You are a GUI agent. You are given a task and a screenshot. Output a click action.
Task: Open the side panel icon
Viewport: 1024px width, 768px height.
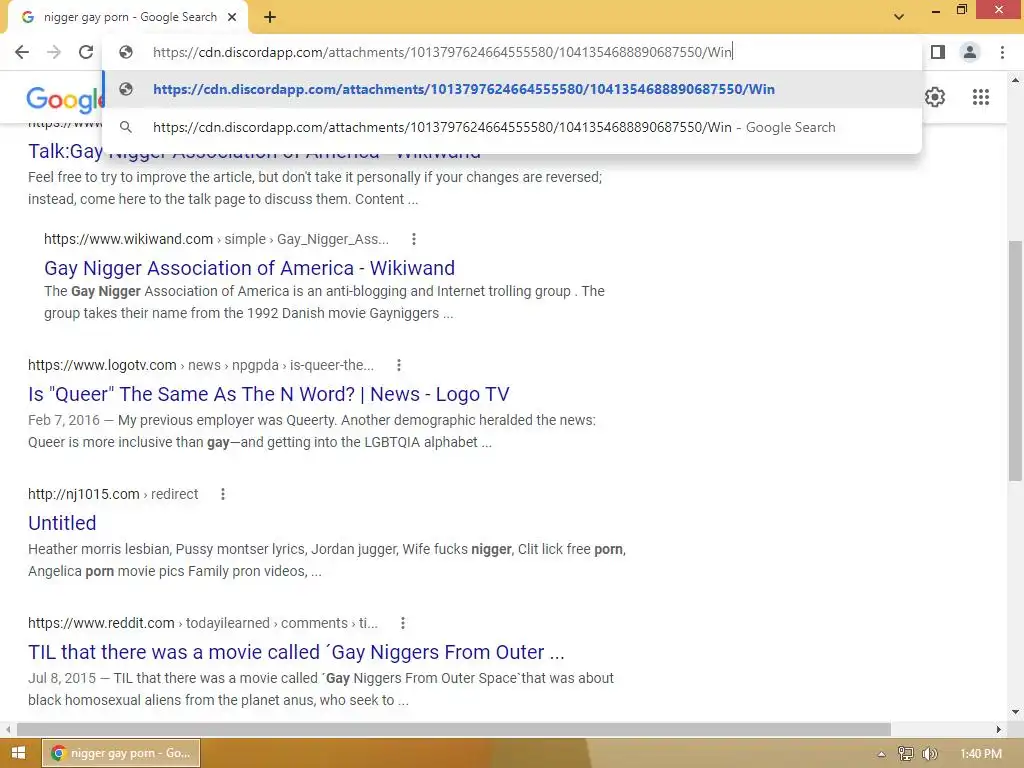(x=938, y=52)
